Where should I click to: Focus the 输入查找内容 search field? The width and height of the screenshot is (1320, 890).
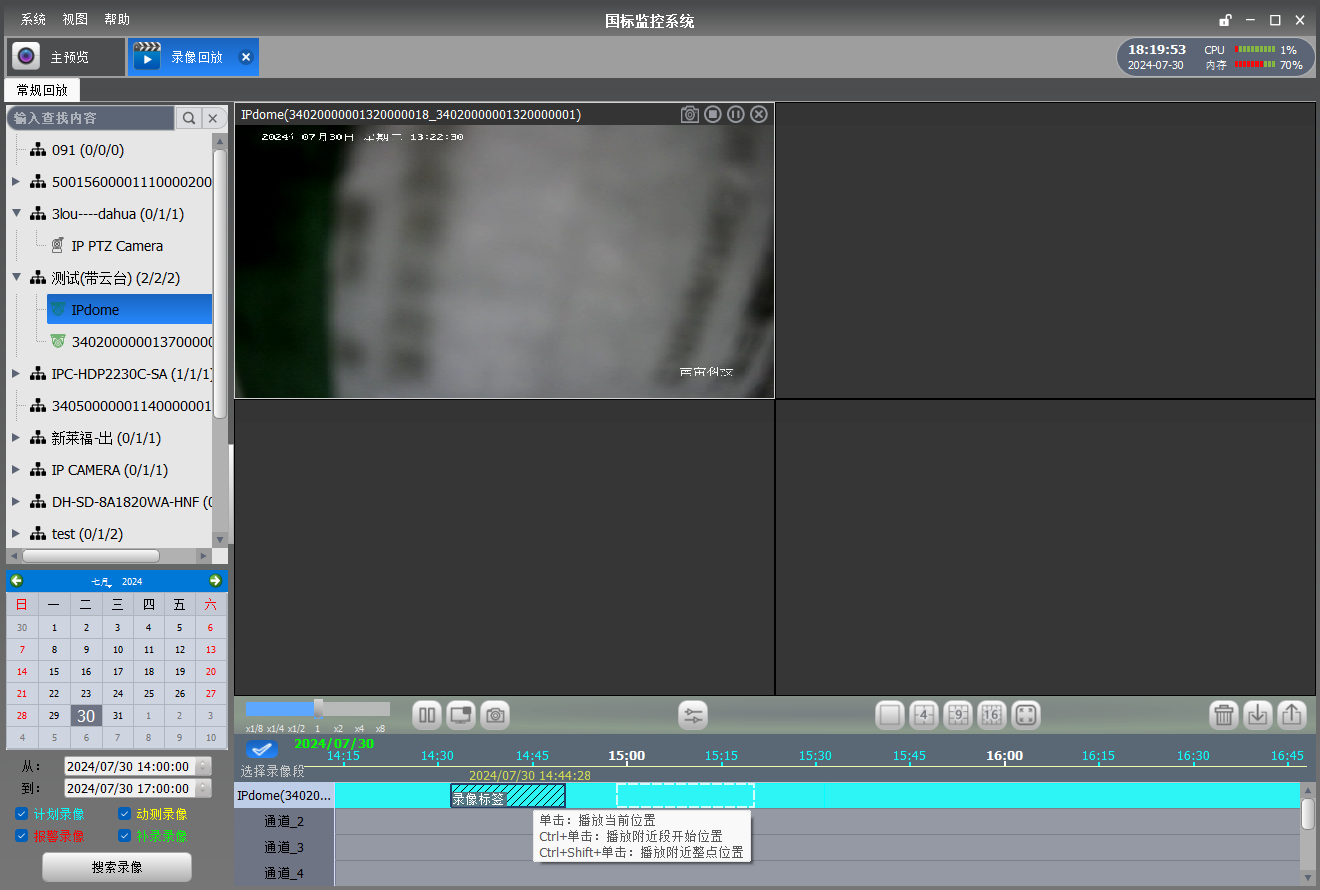click(91, 118)
